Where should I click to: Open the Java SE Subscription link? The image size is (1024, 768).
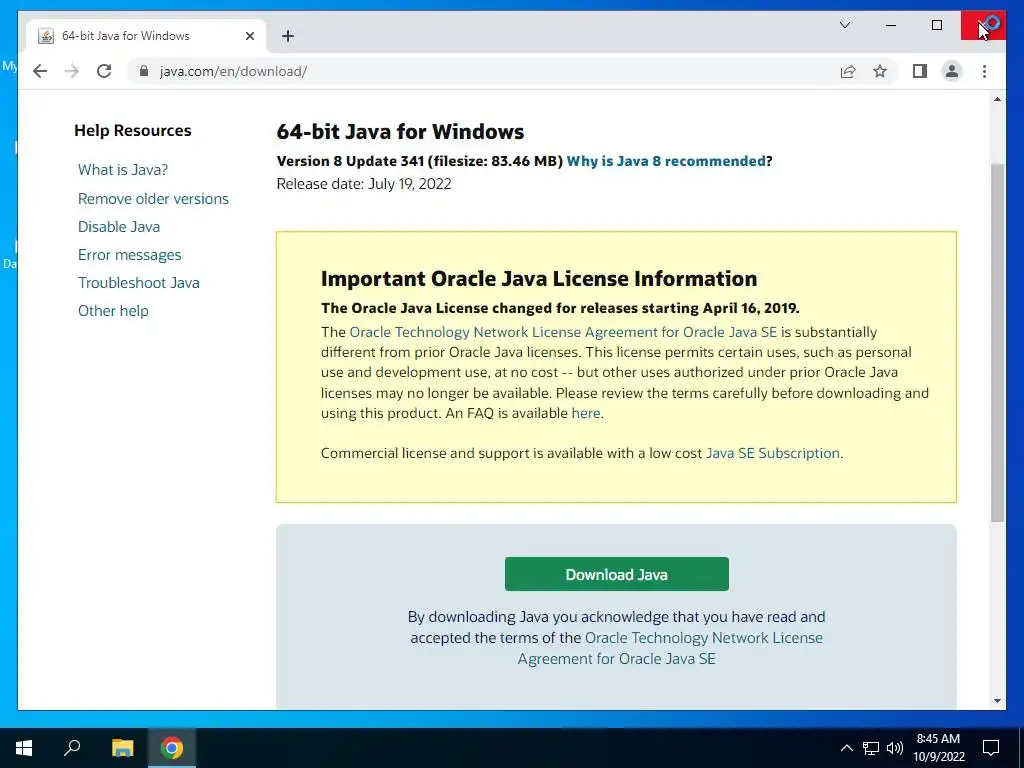click(773, 453)
